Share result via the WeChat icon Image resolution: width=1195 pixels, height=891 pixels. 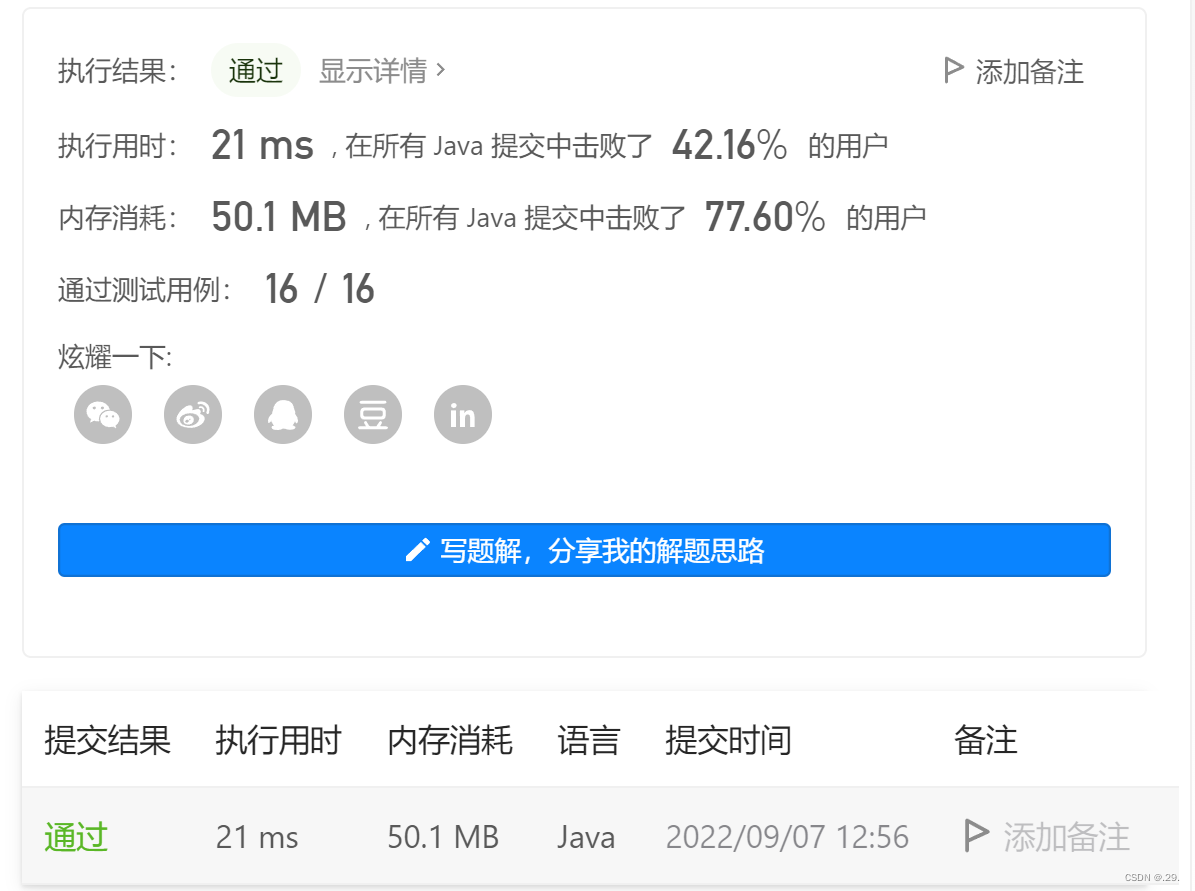pyautogui.click(x=103, y=414)
